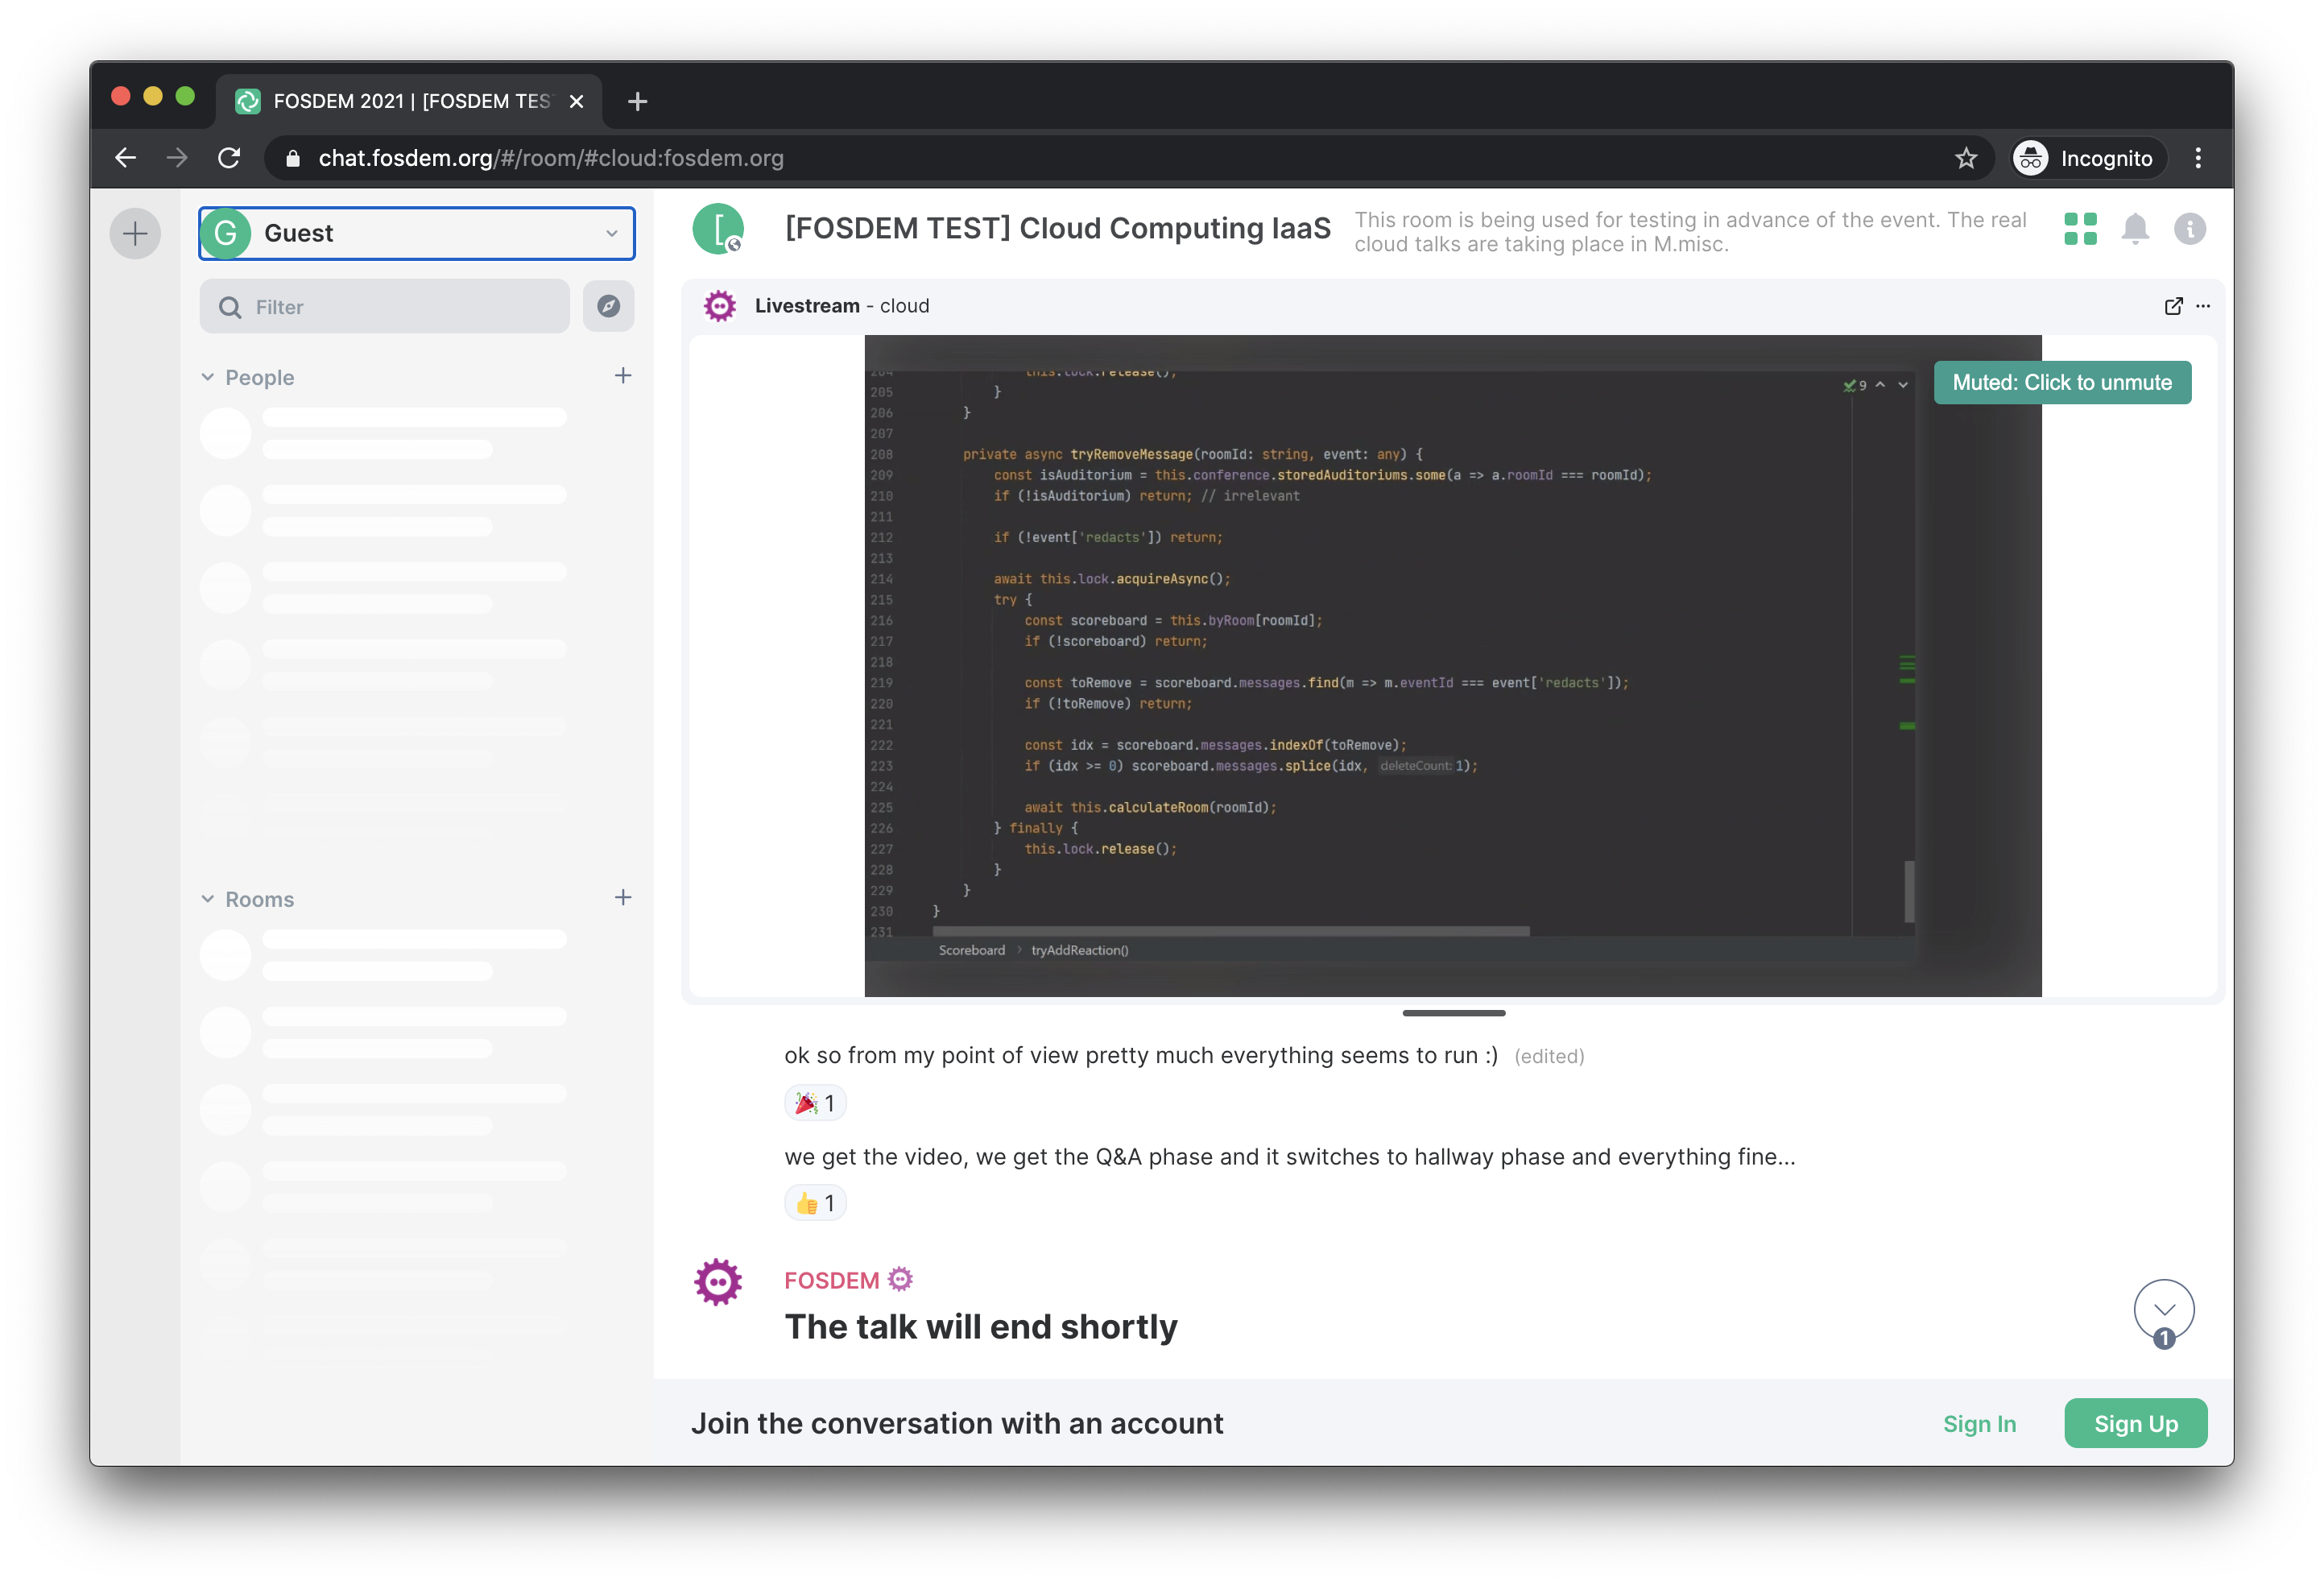Close the FOSDEM 2021 tab
Viewport: 2324px width, 1585px height.
[577, 101]
